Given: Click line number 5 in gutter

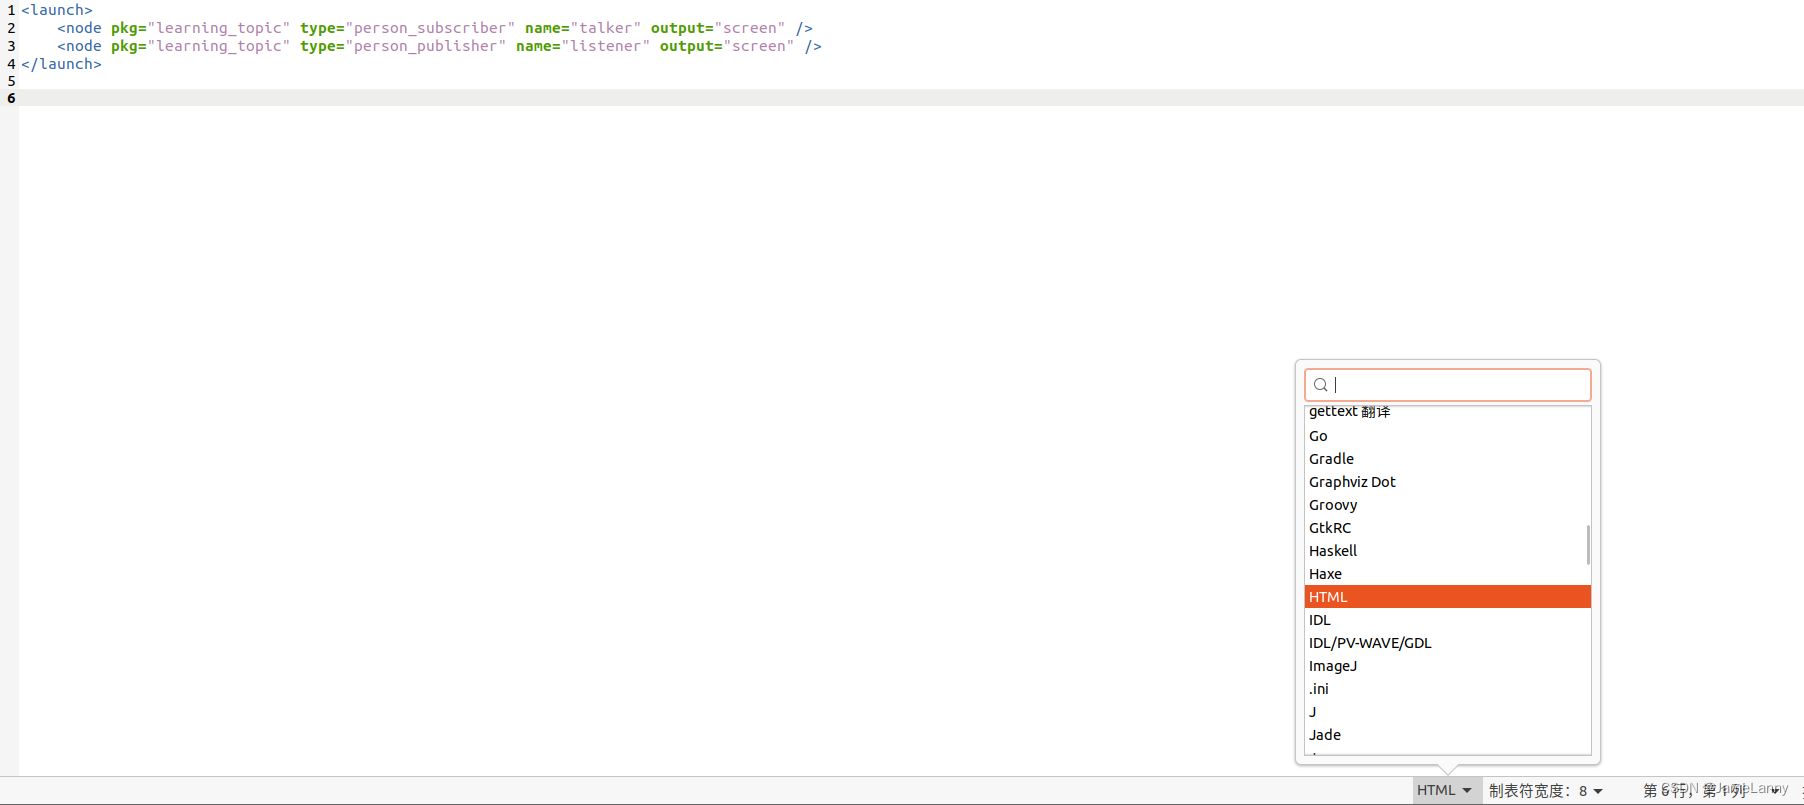Looking at the screenshot, I should click(x=11, y=81).
